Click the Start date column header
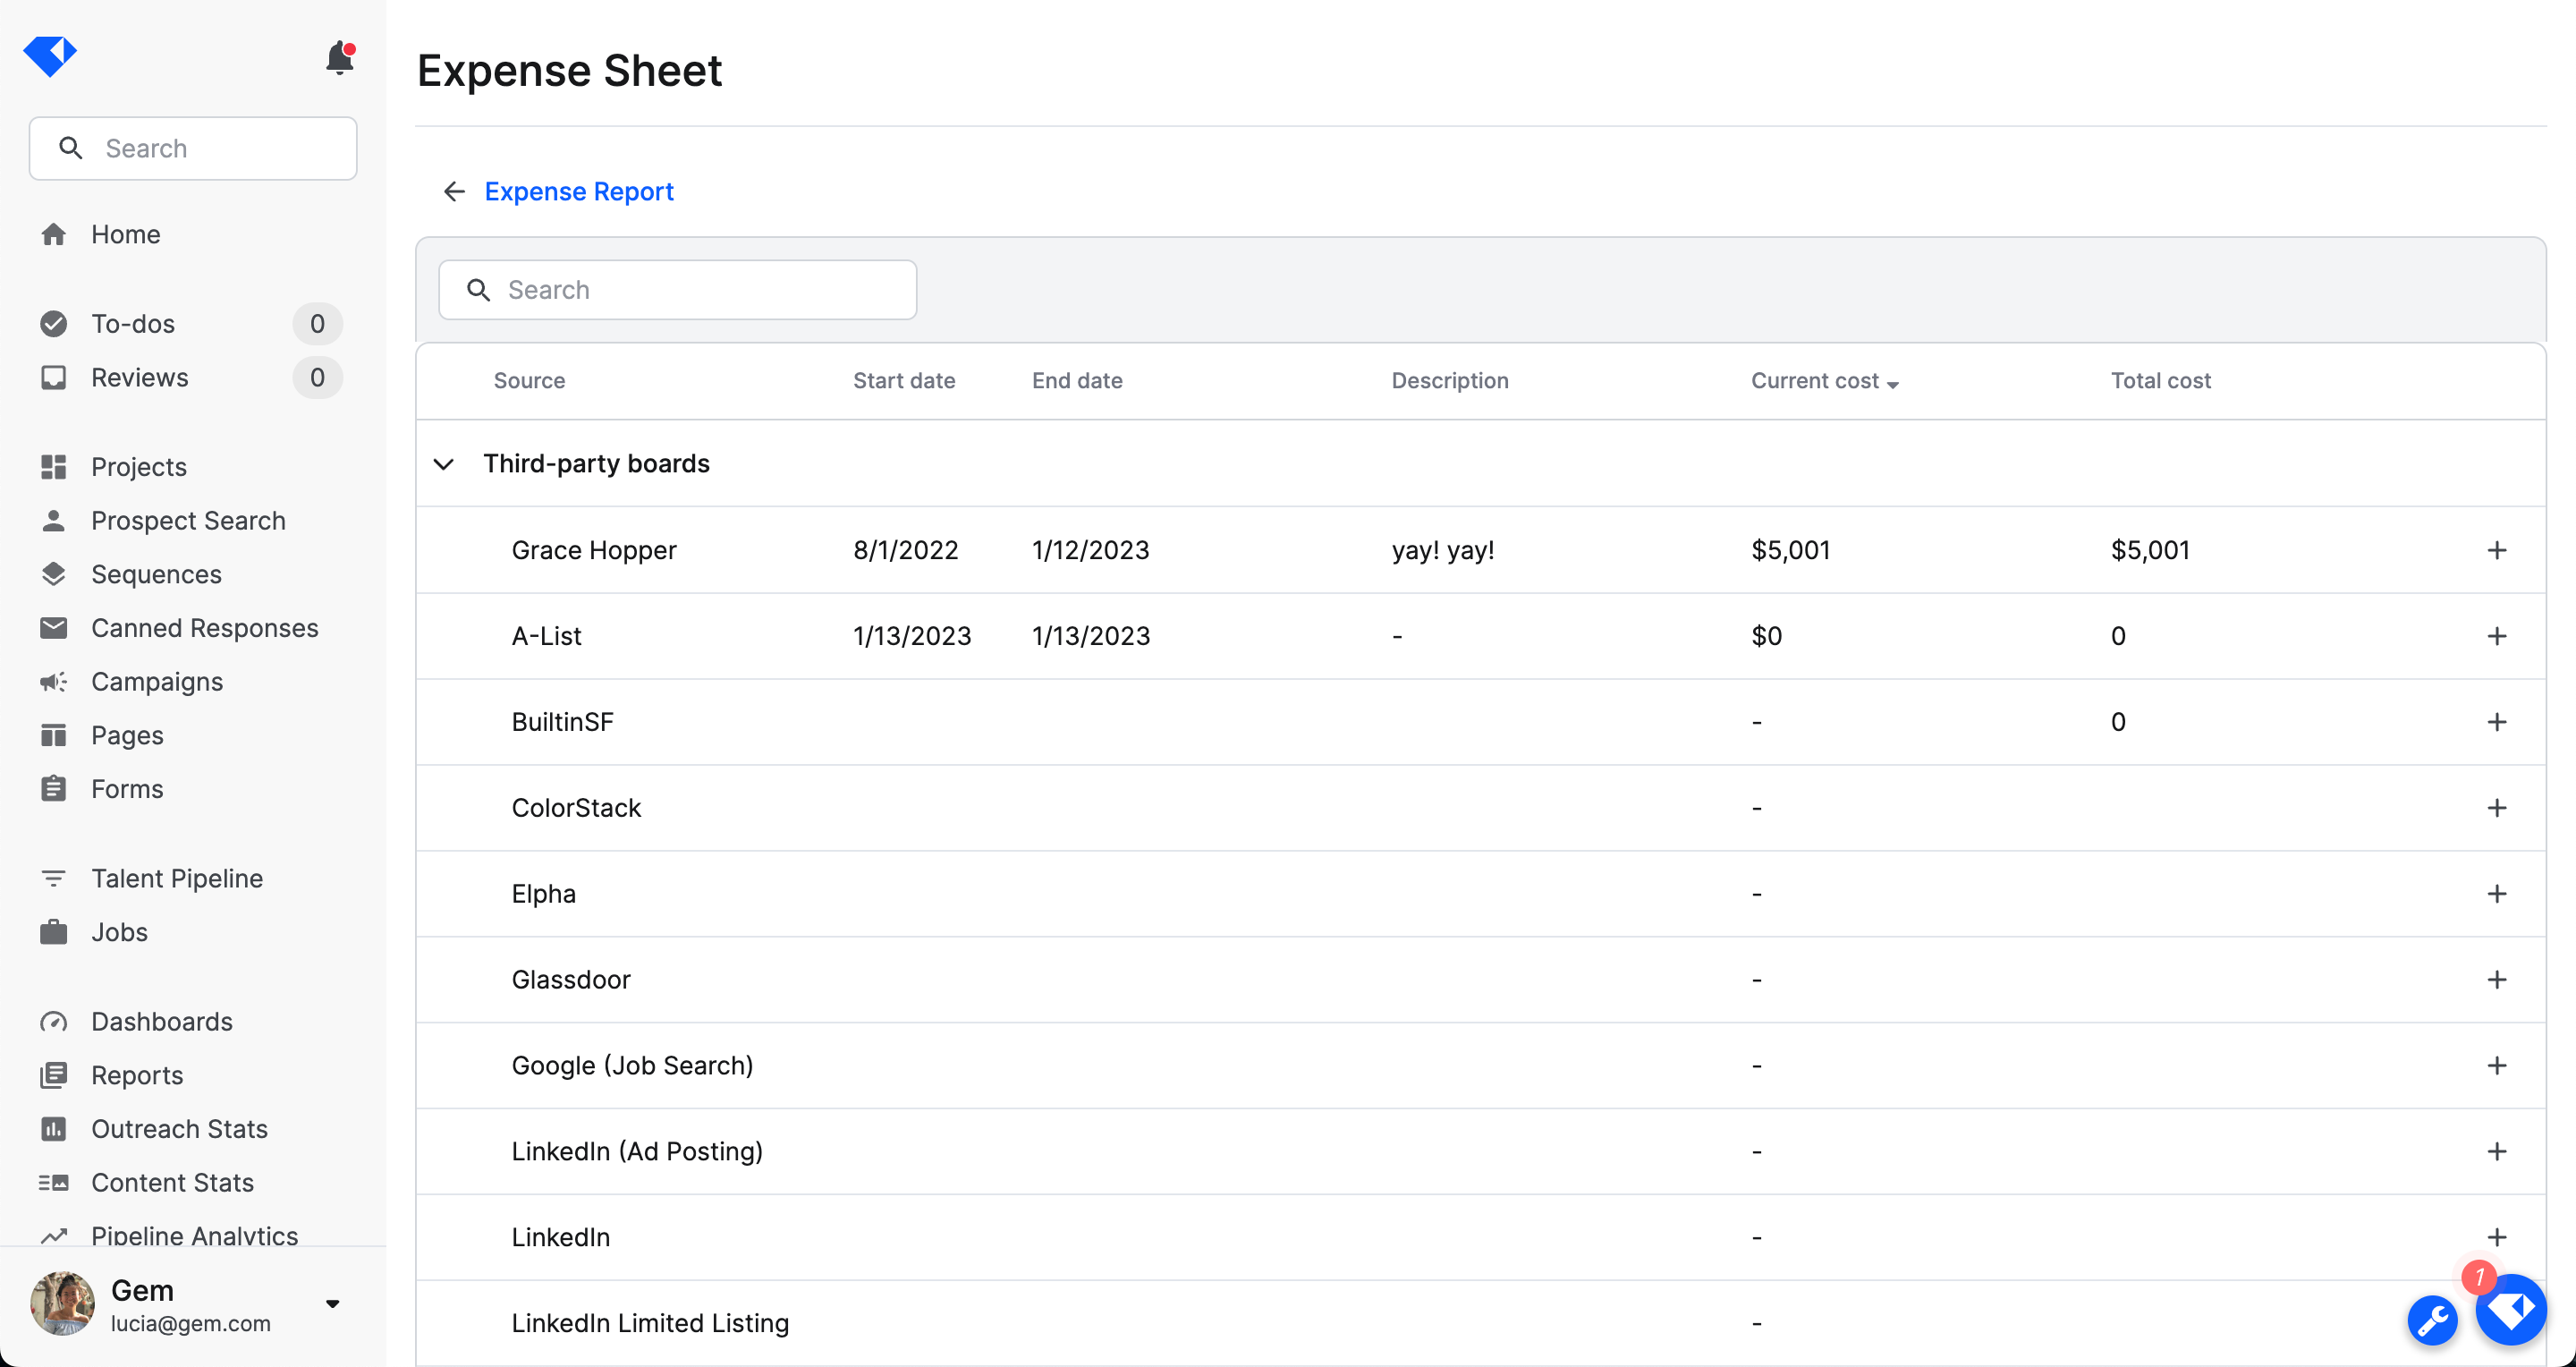The height and width of the screenshot is (1367, 2576). [x=904, y=381]
